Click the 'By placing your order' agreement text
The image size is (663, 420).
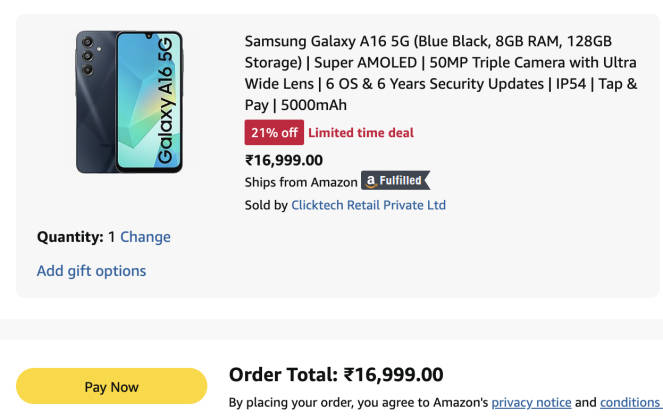coord(357,402)
